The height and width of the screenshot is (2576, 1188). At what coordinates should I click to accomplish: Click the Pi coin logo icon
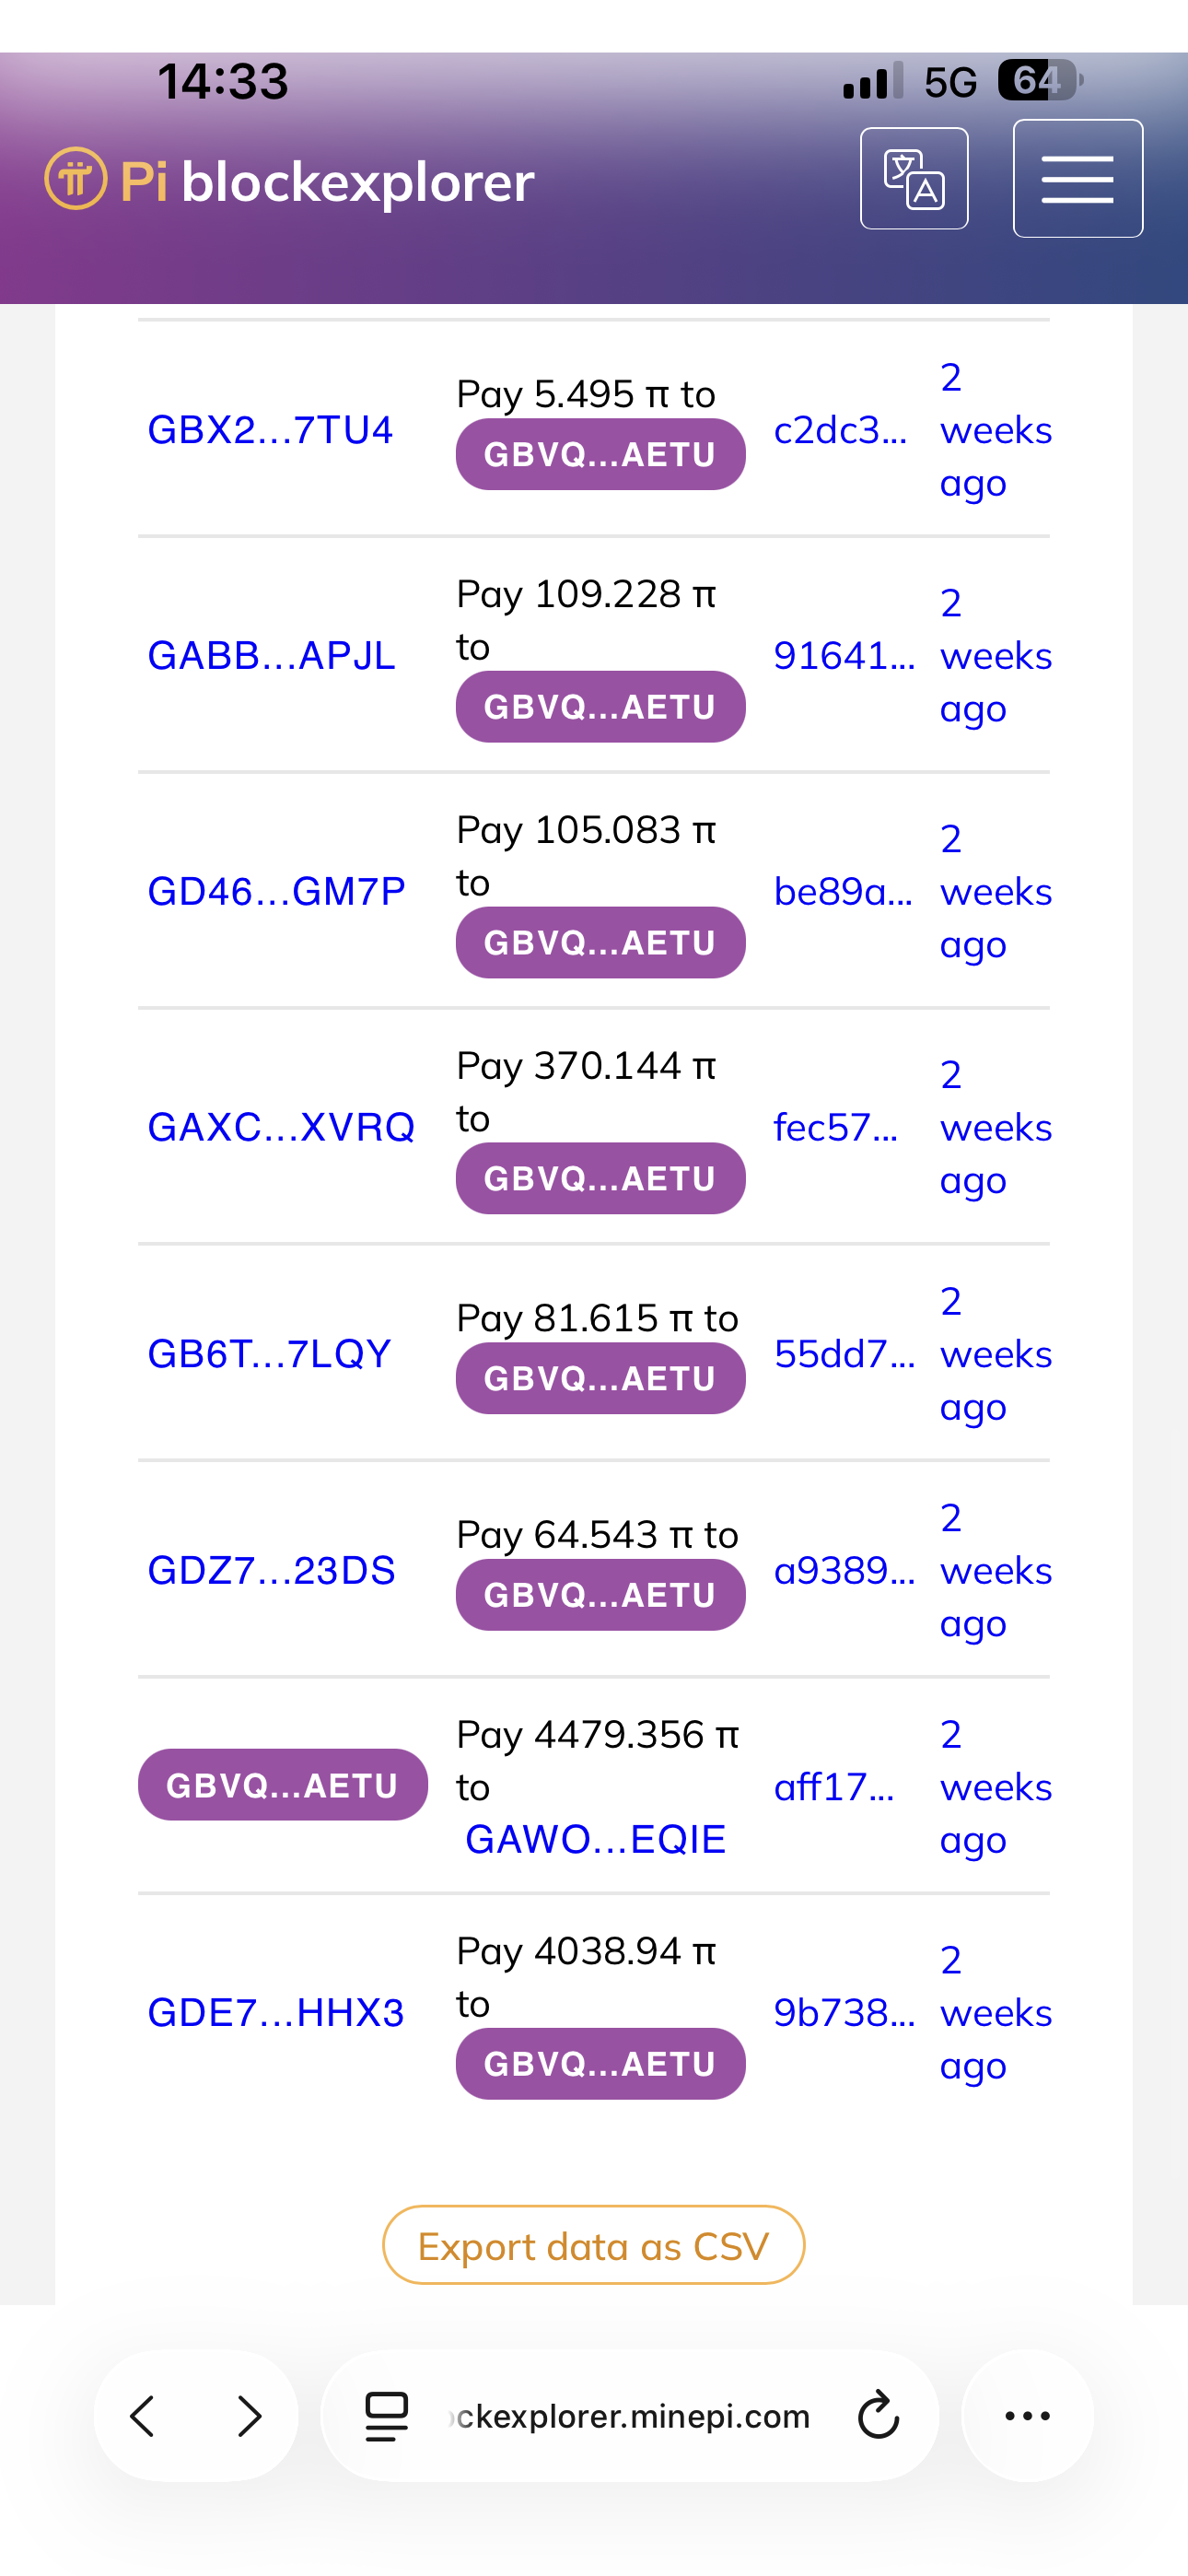tap(75, 180)
